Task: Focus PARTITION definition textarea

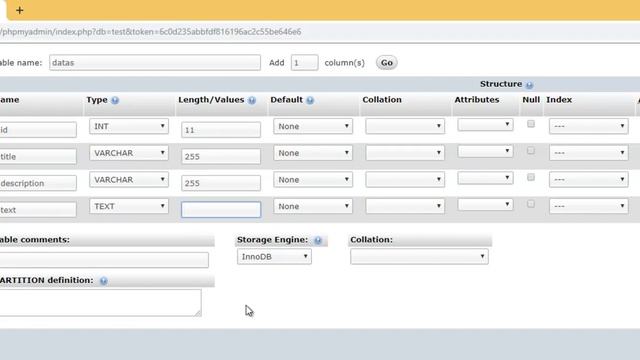Action: coord(100,303)
